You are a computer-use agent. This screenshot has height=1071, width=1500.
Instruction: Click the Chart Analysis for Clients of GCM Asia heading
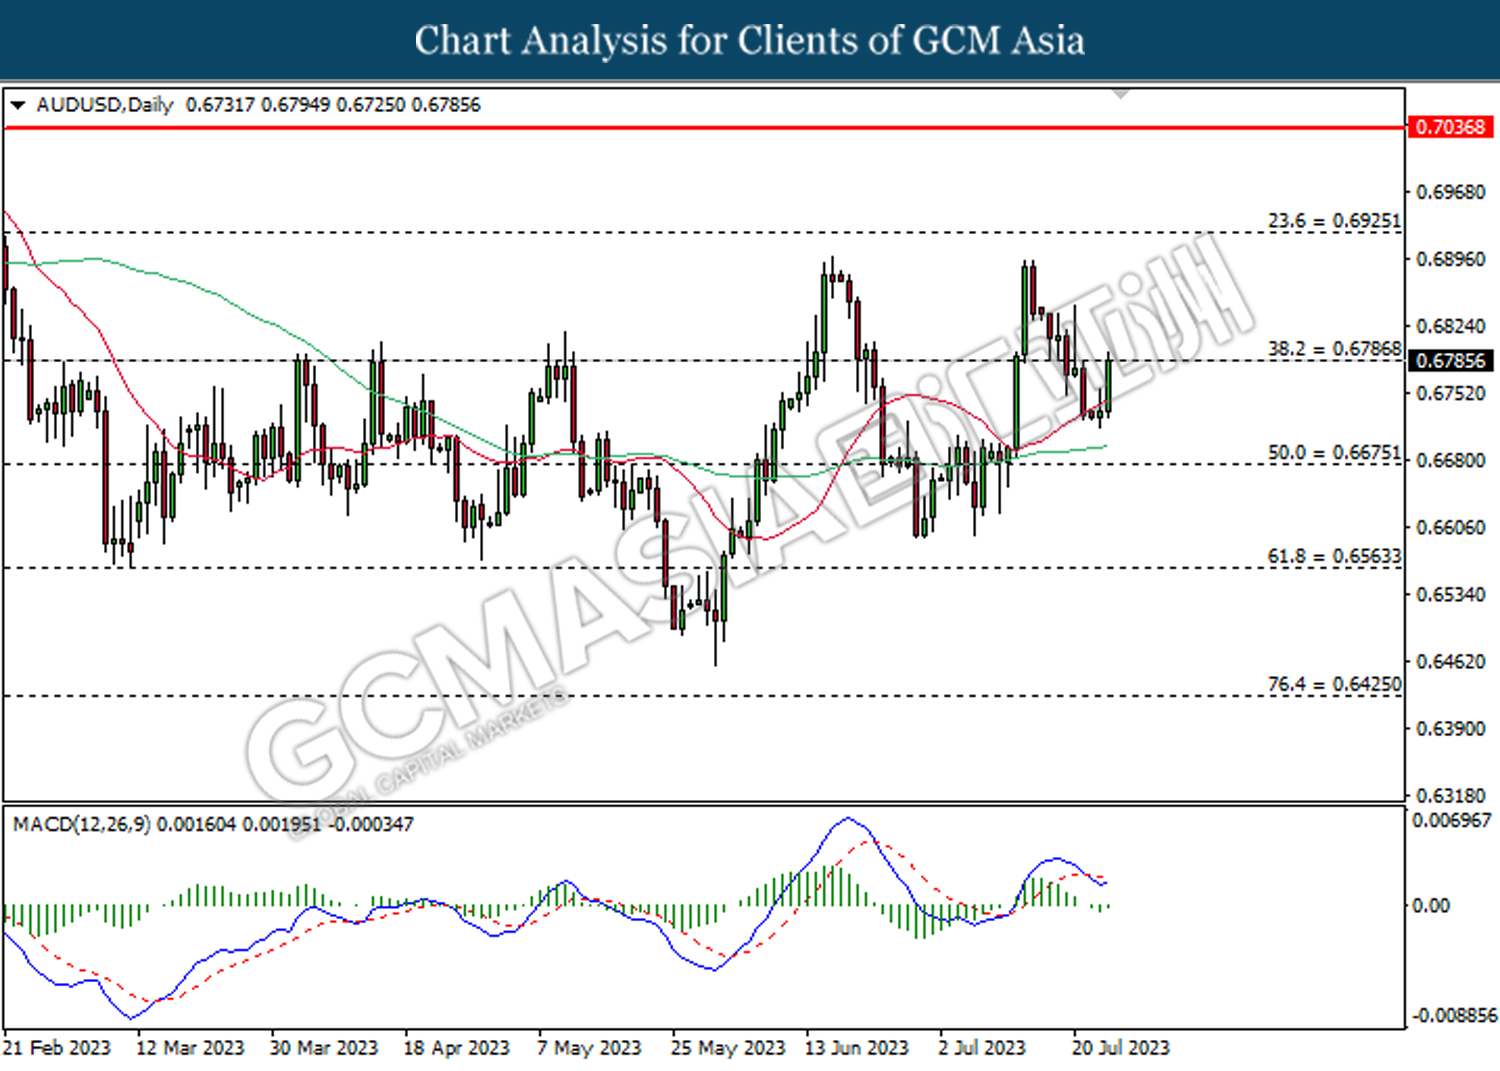pos(750,40)
